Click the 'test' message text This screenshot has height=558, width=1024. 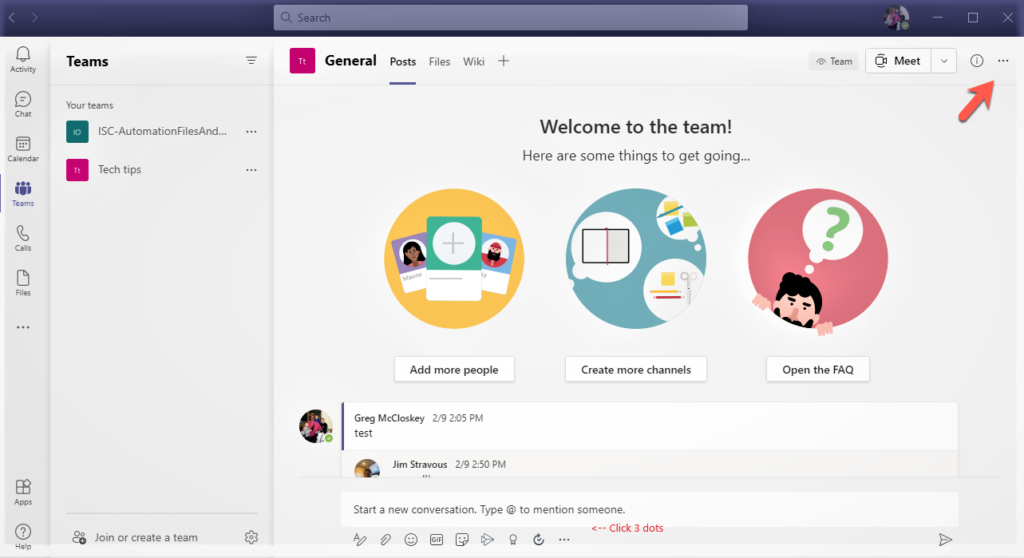(363, 433)
